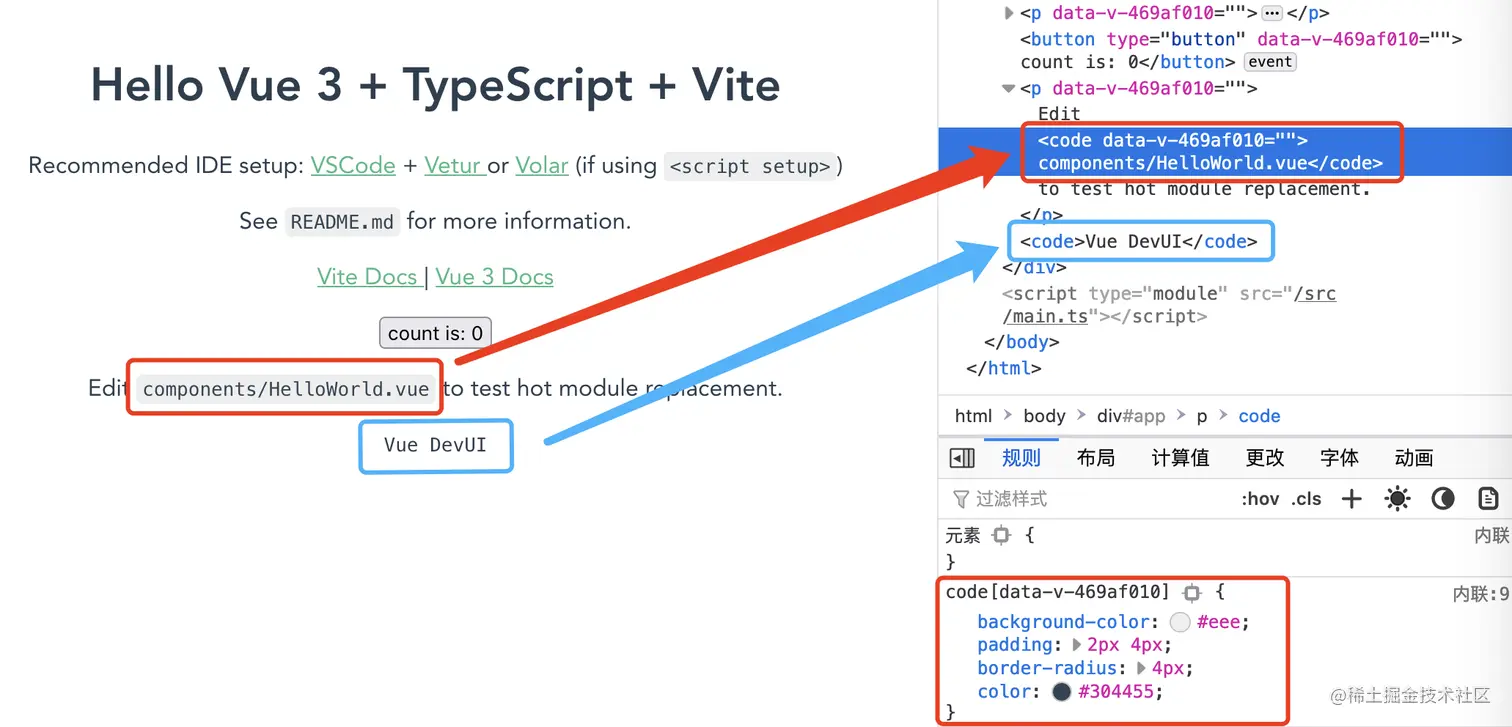Open the #eee background-color swatch
This screenshot has height=727, width=1512.
(x=1180, y=622)
